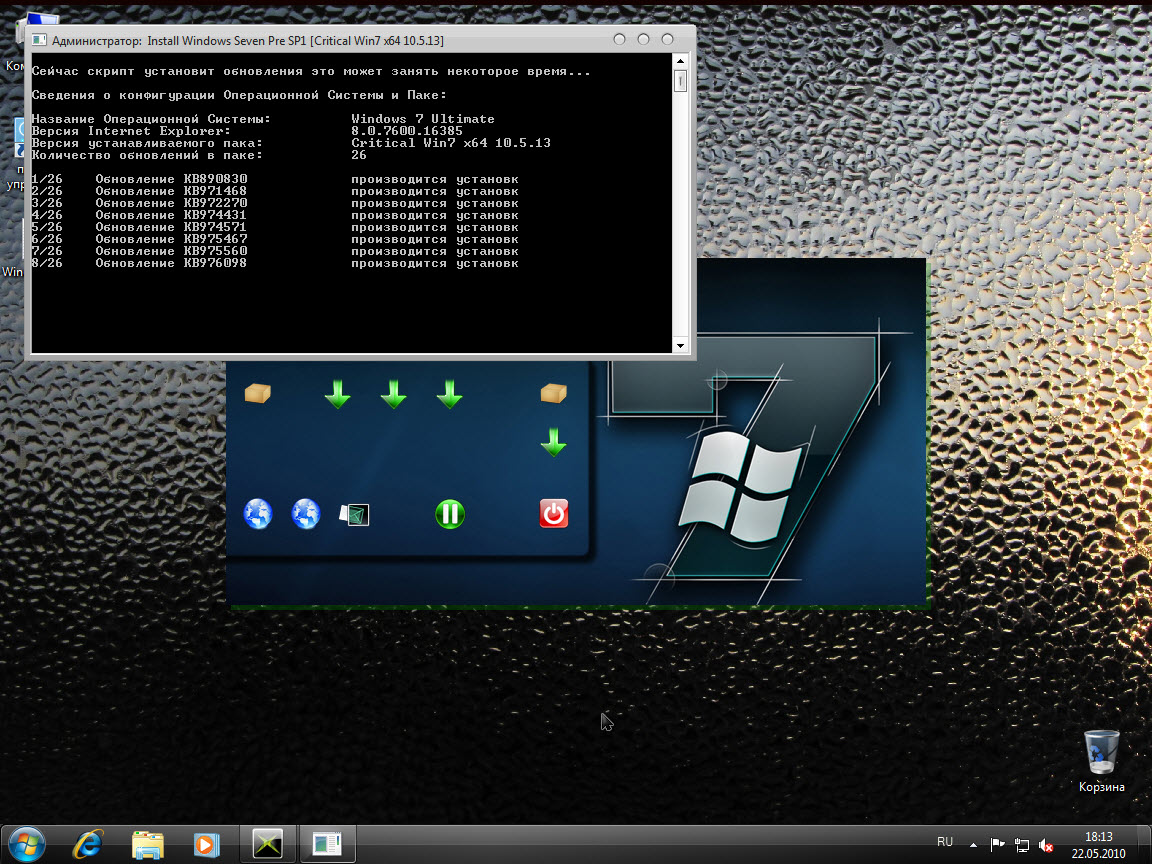The width and height of the screenshot is (1152, 864).
Task: Open Windows Media Player from the taskbar
Action: point(206,844)
